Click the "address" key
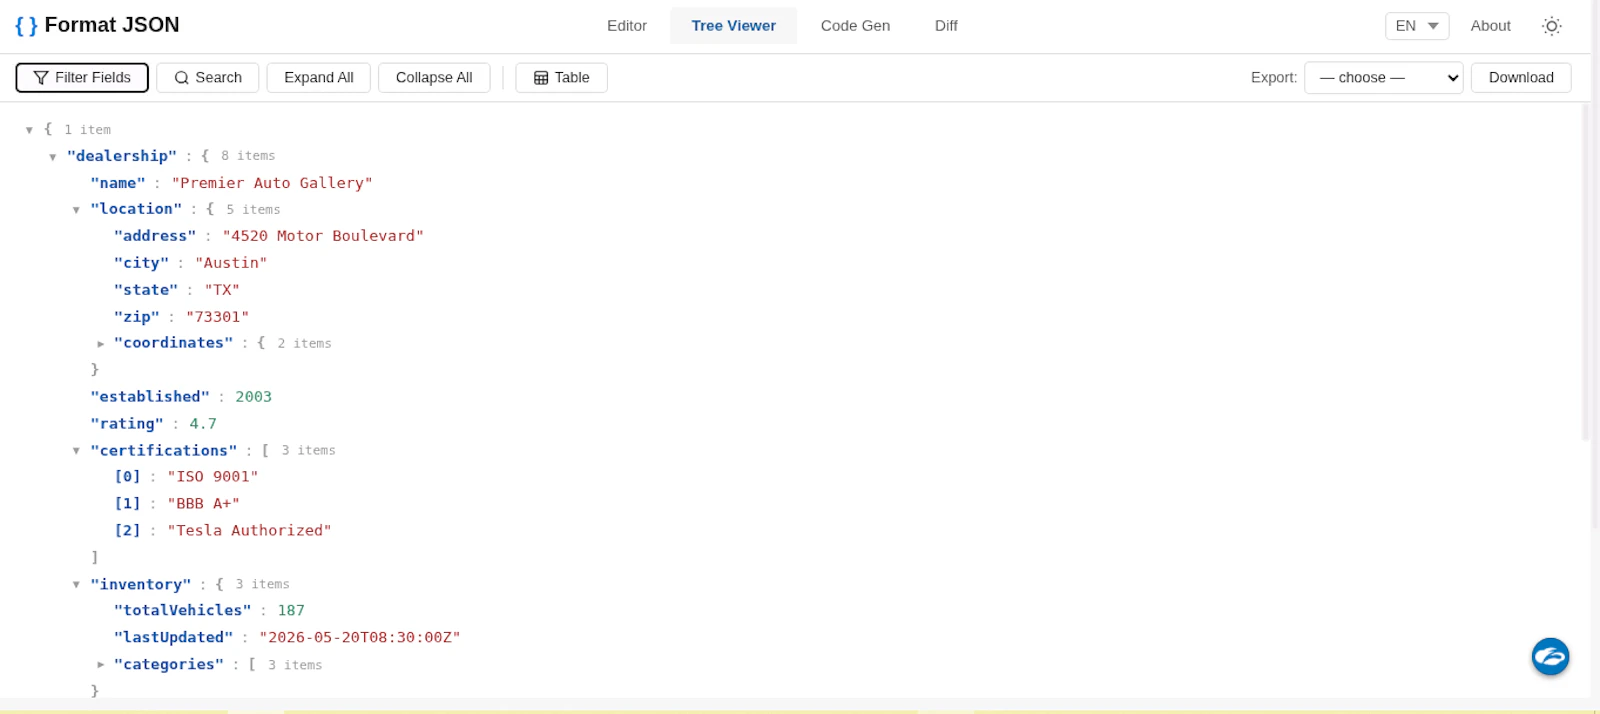 click(x=155, y=236)
